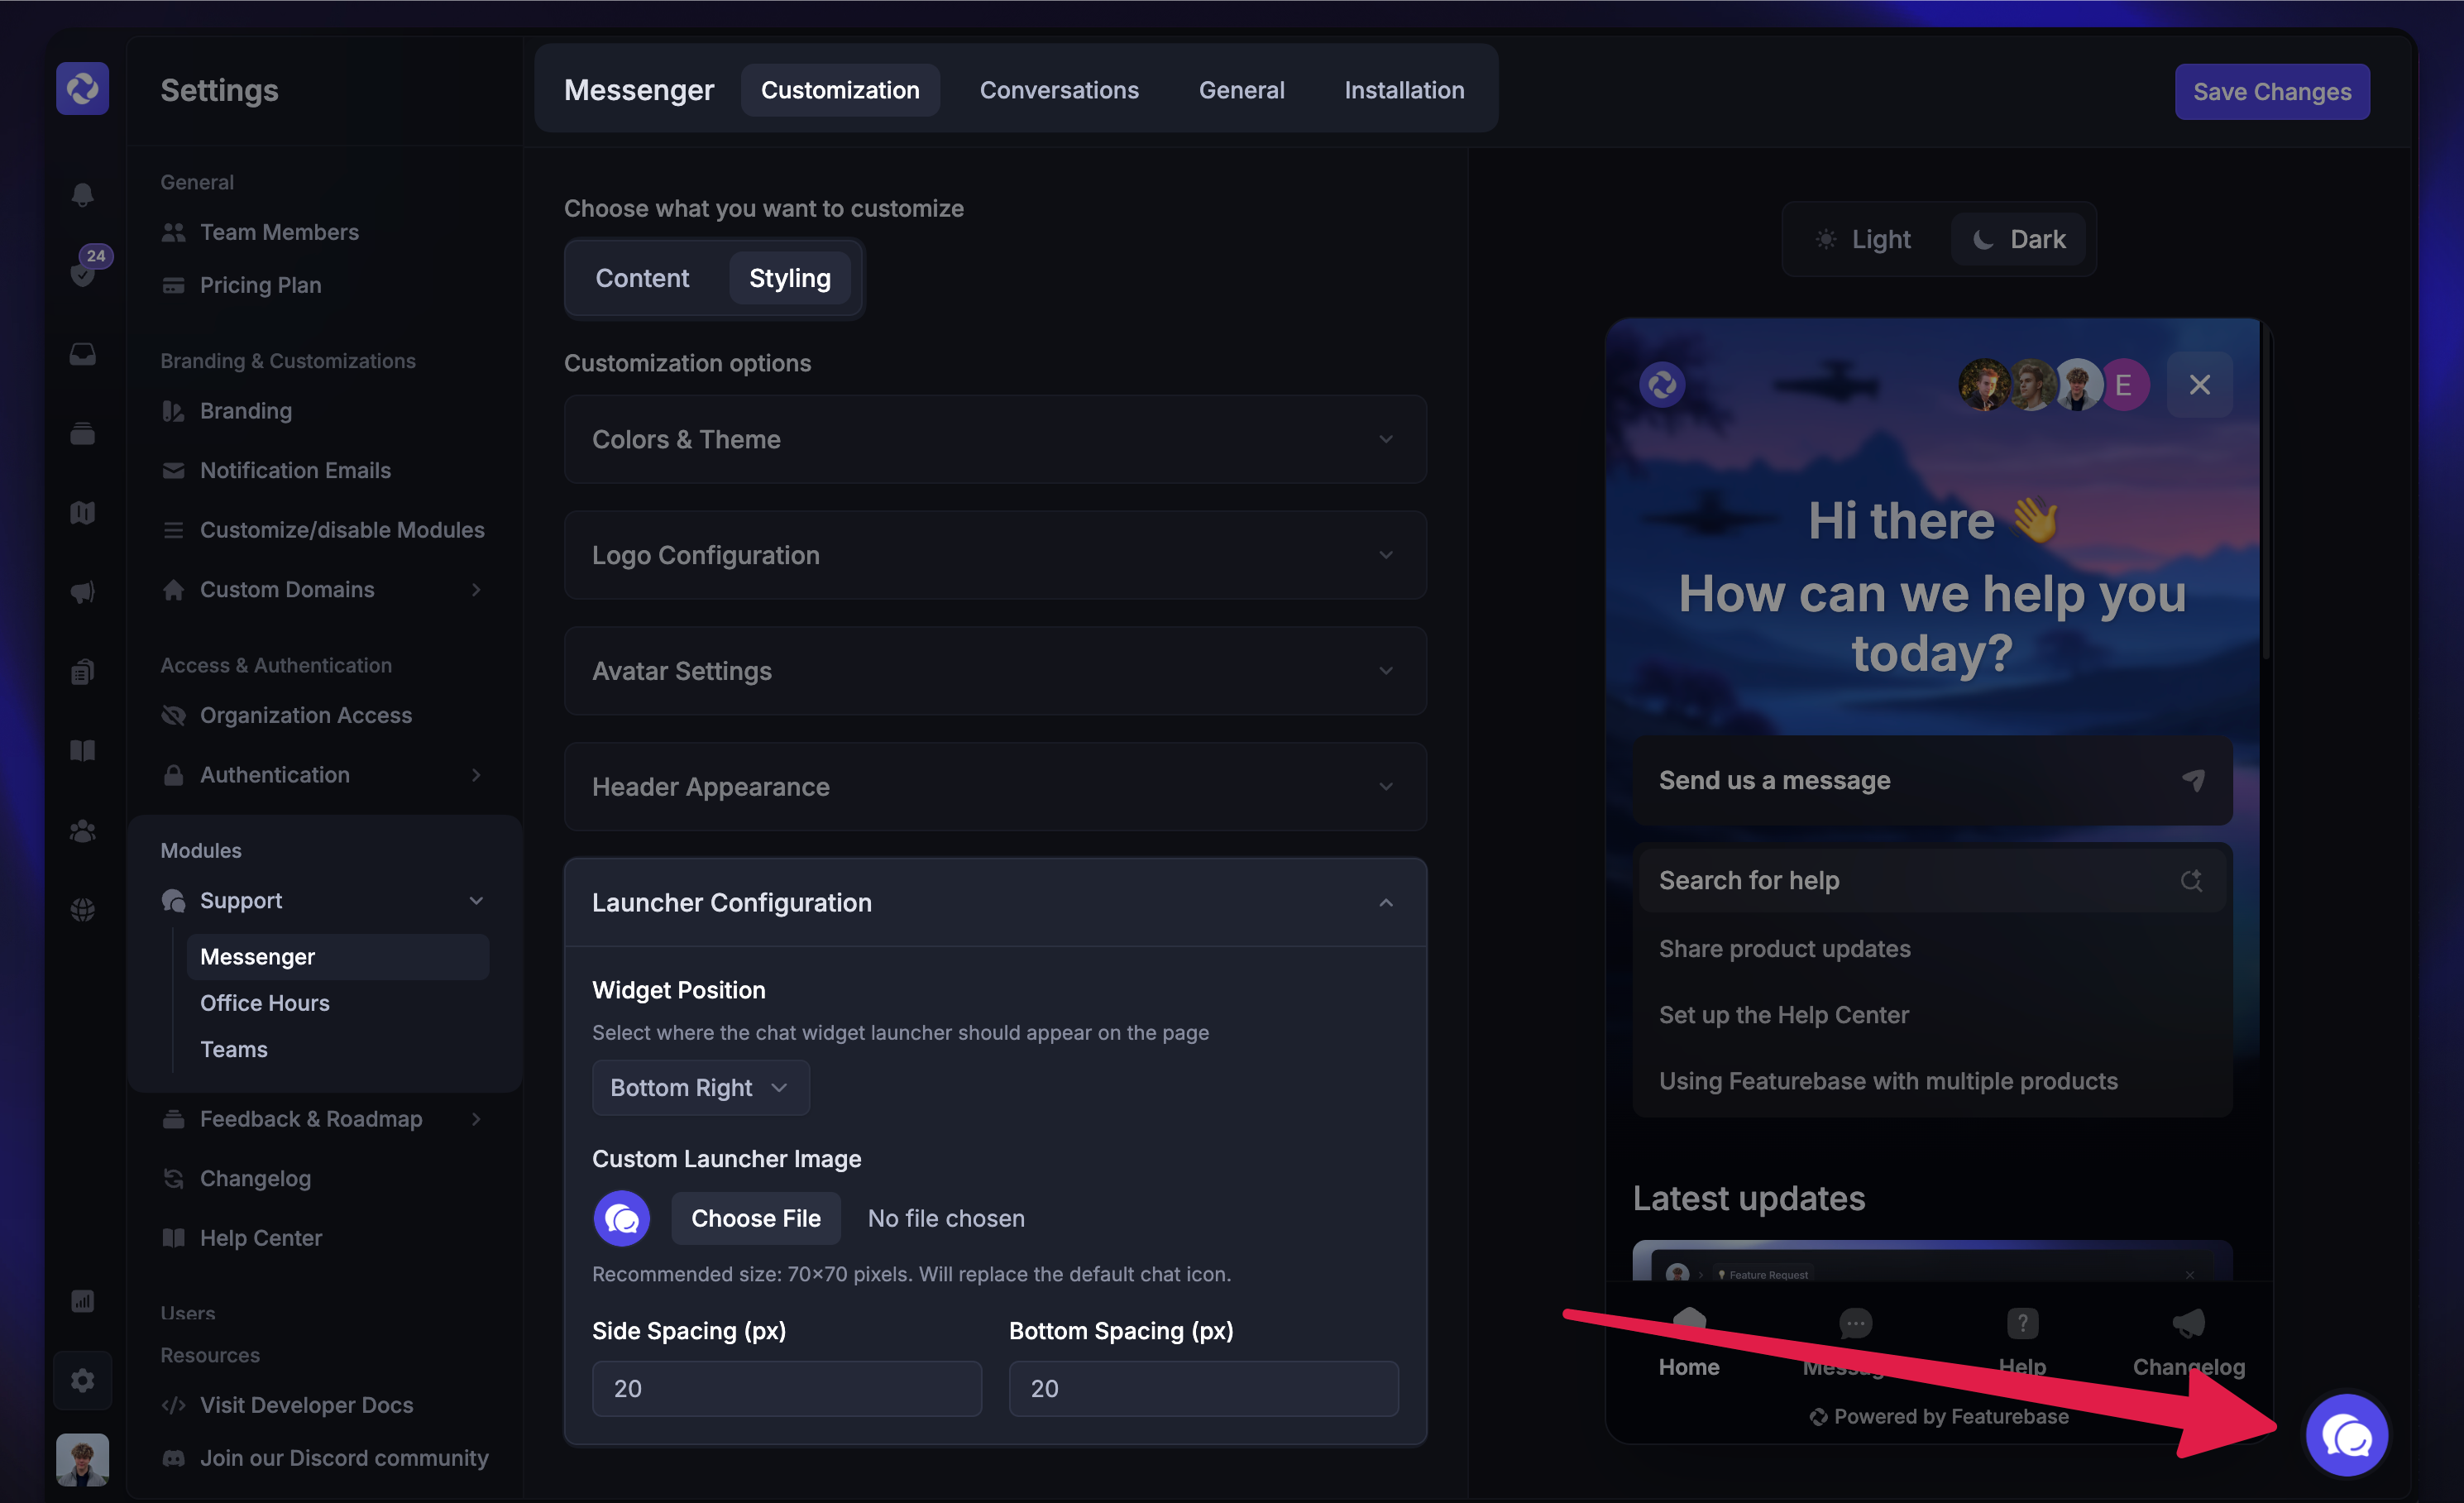
Task: Click Choose File for launcher image
Action: (755, 1218)
